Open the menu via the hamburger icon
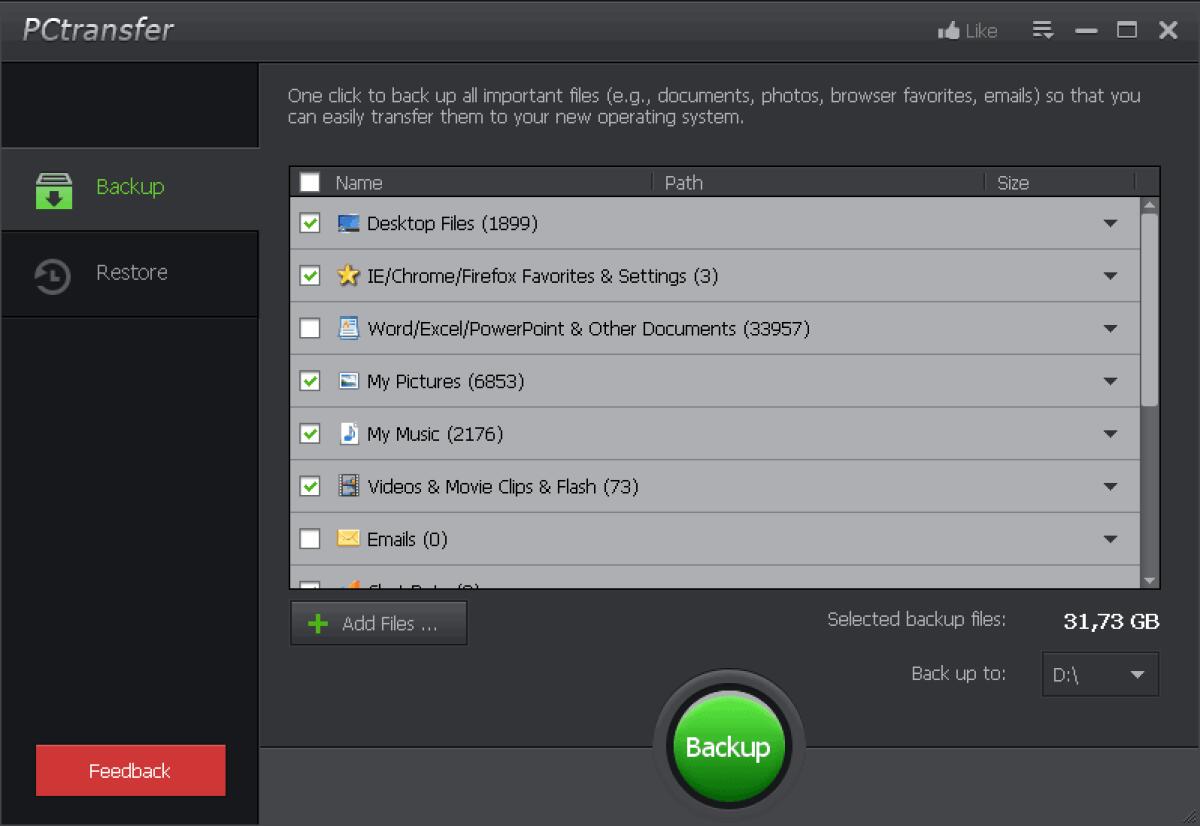This screenshot has width=1200, height=826. (x=1042, y=30)
